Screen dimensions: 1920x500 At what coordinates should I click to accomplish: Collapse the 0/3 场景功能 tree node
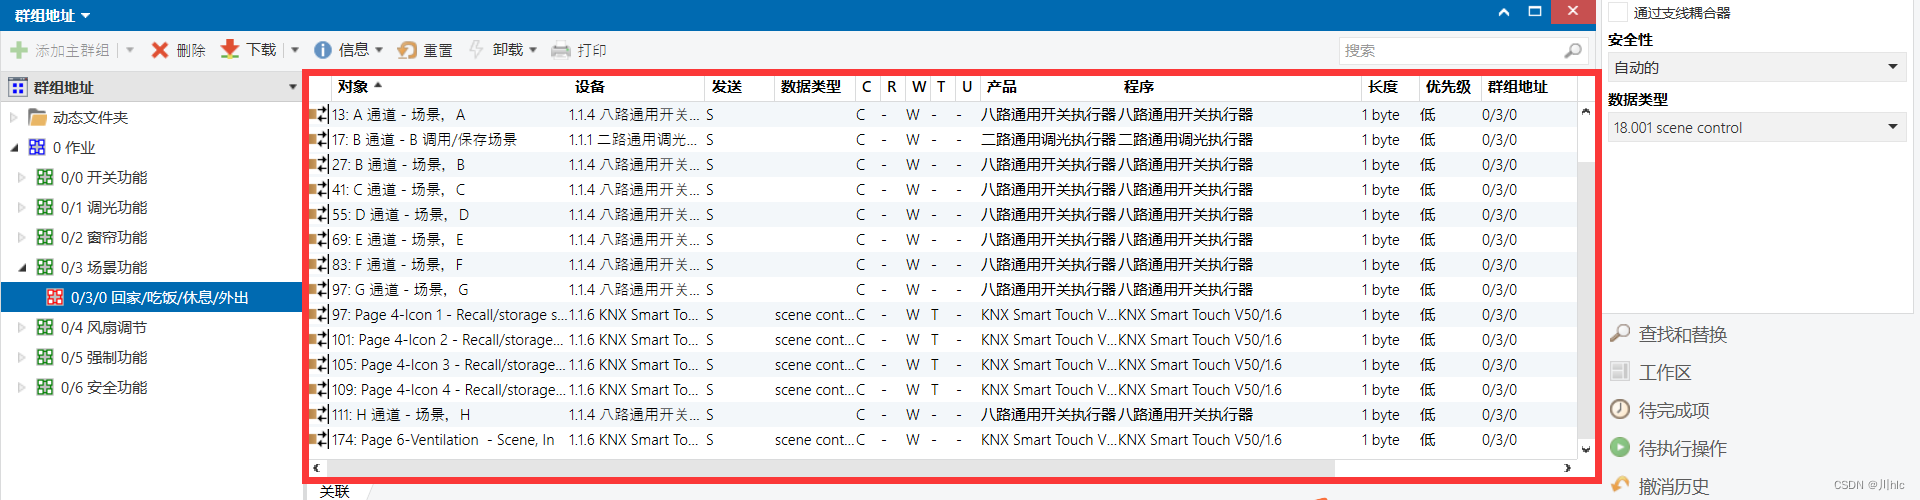(x=22, y=268)
